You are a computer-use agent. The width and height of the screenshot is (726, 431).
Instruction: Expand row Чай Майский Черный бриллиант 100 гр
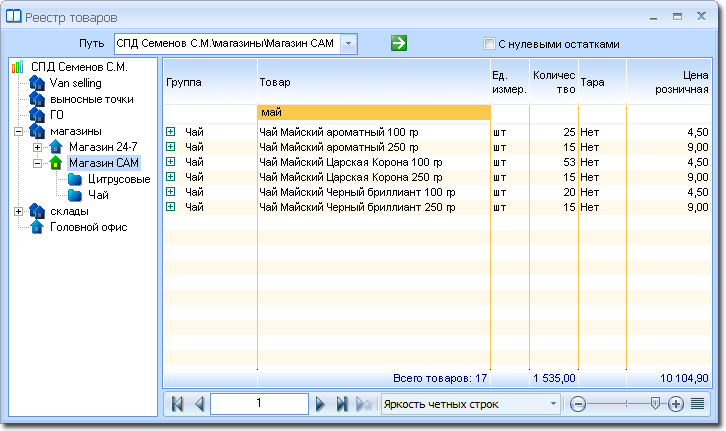[x=170, y=192]
